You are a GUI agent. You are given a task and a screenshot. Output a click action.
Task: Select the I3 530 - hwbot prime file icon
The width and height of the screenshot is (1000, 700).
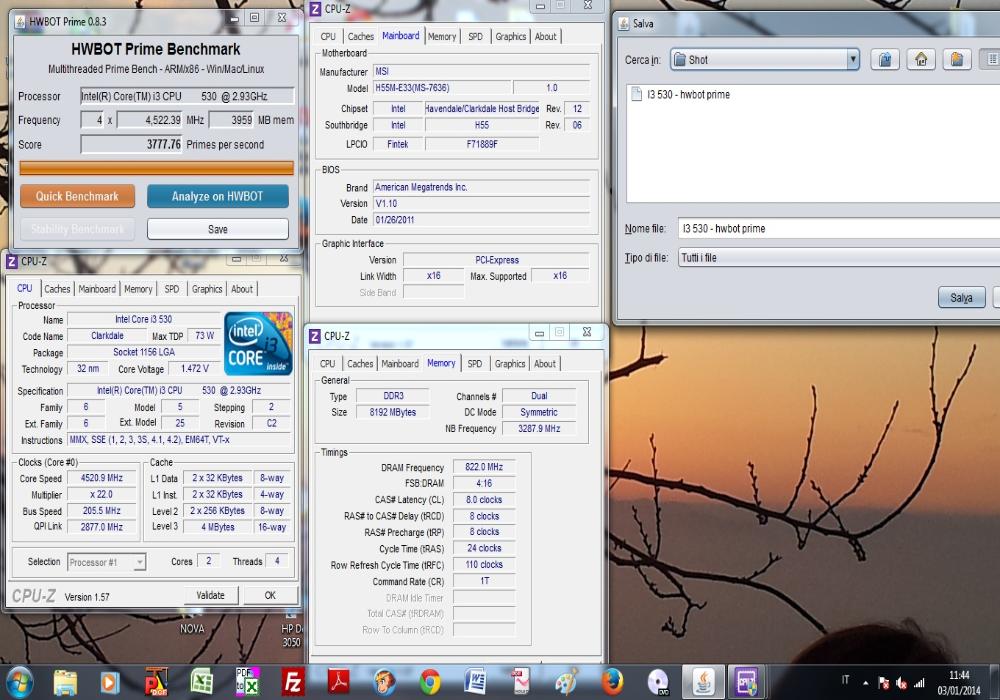[636, 94]
